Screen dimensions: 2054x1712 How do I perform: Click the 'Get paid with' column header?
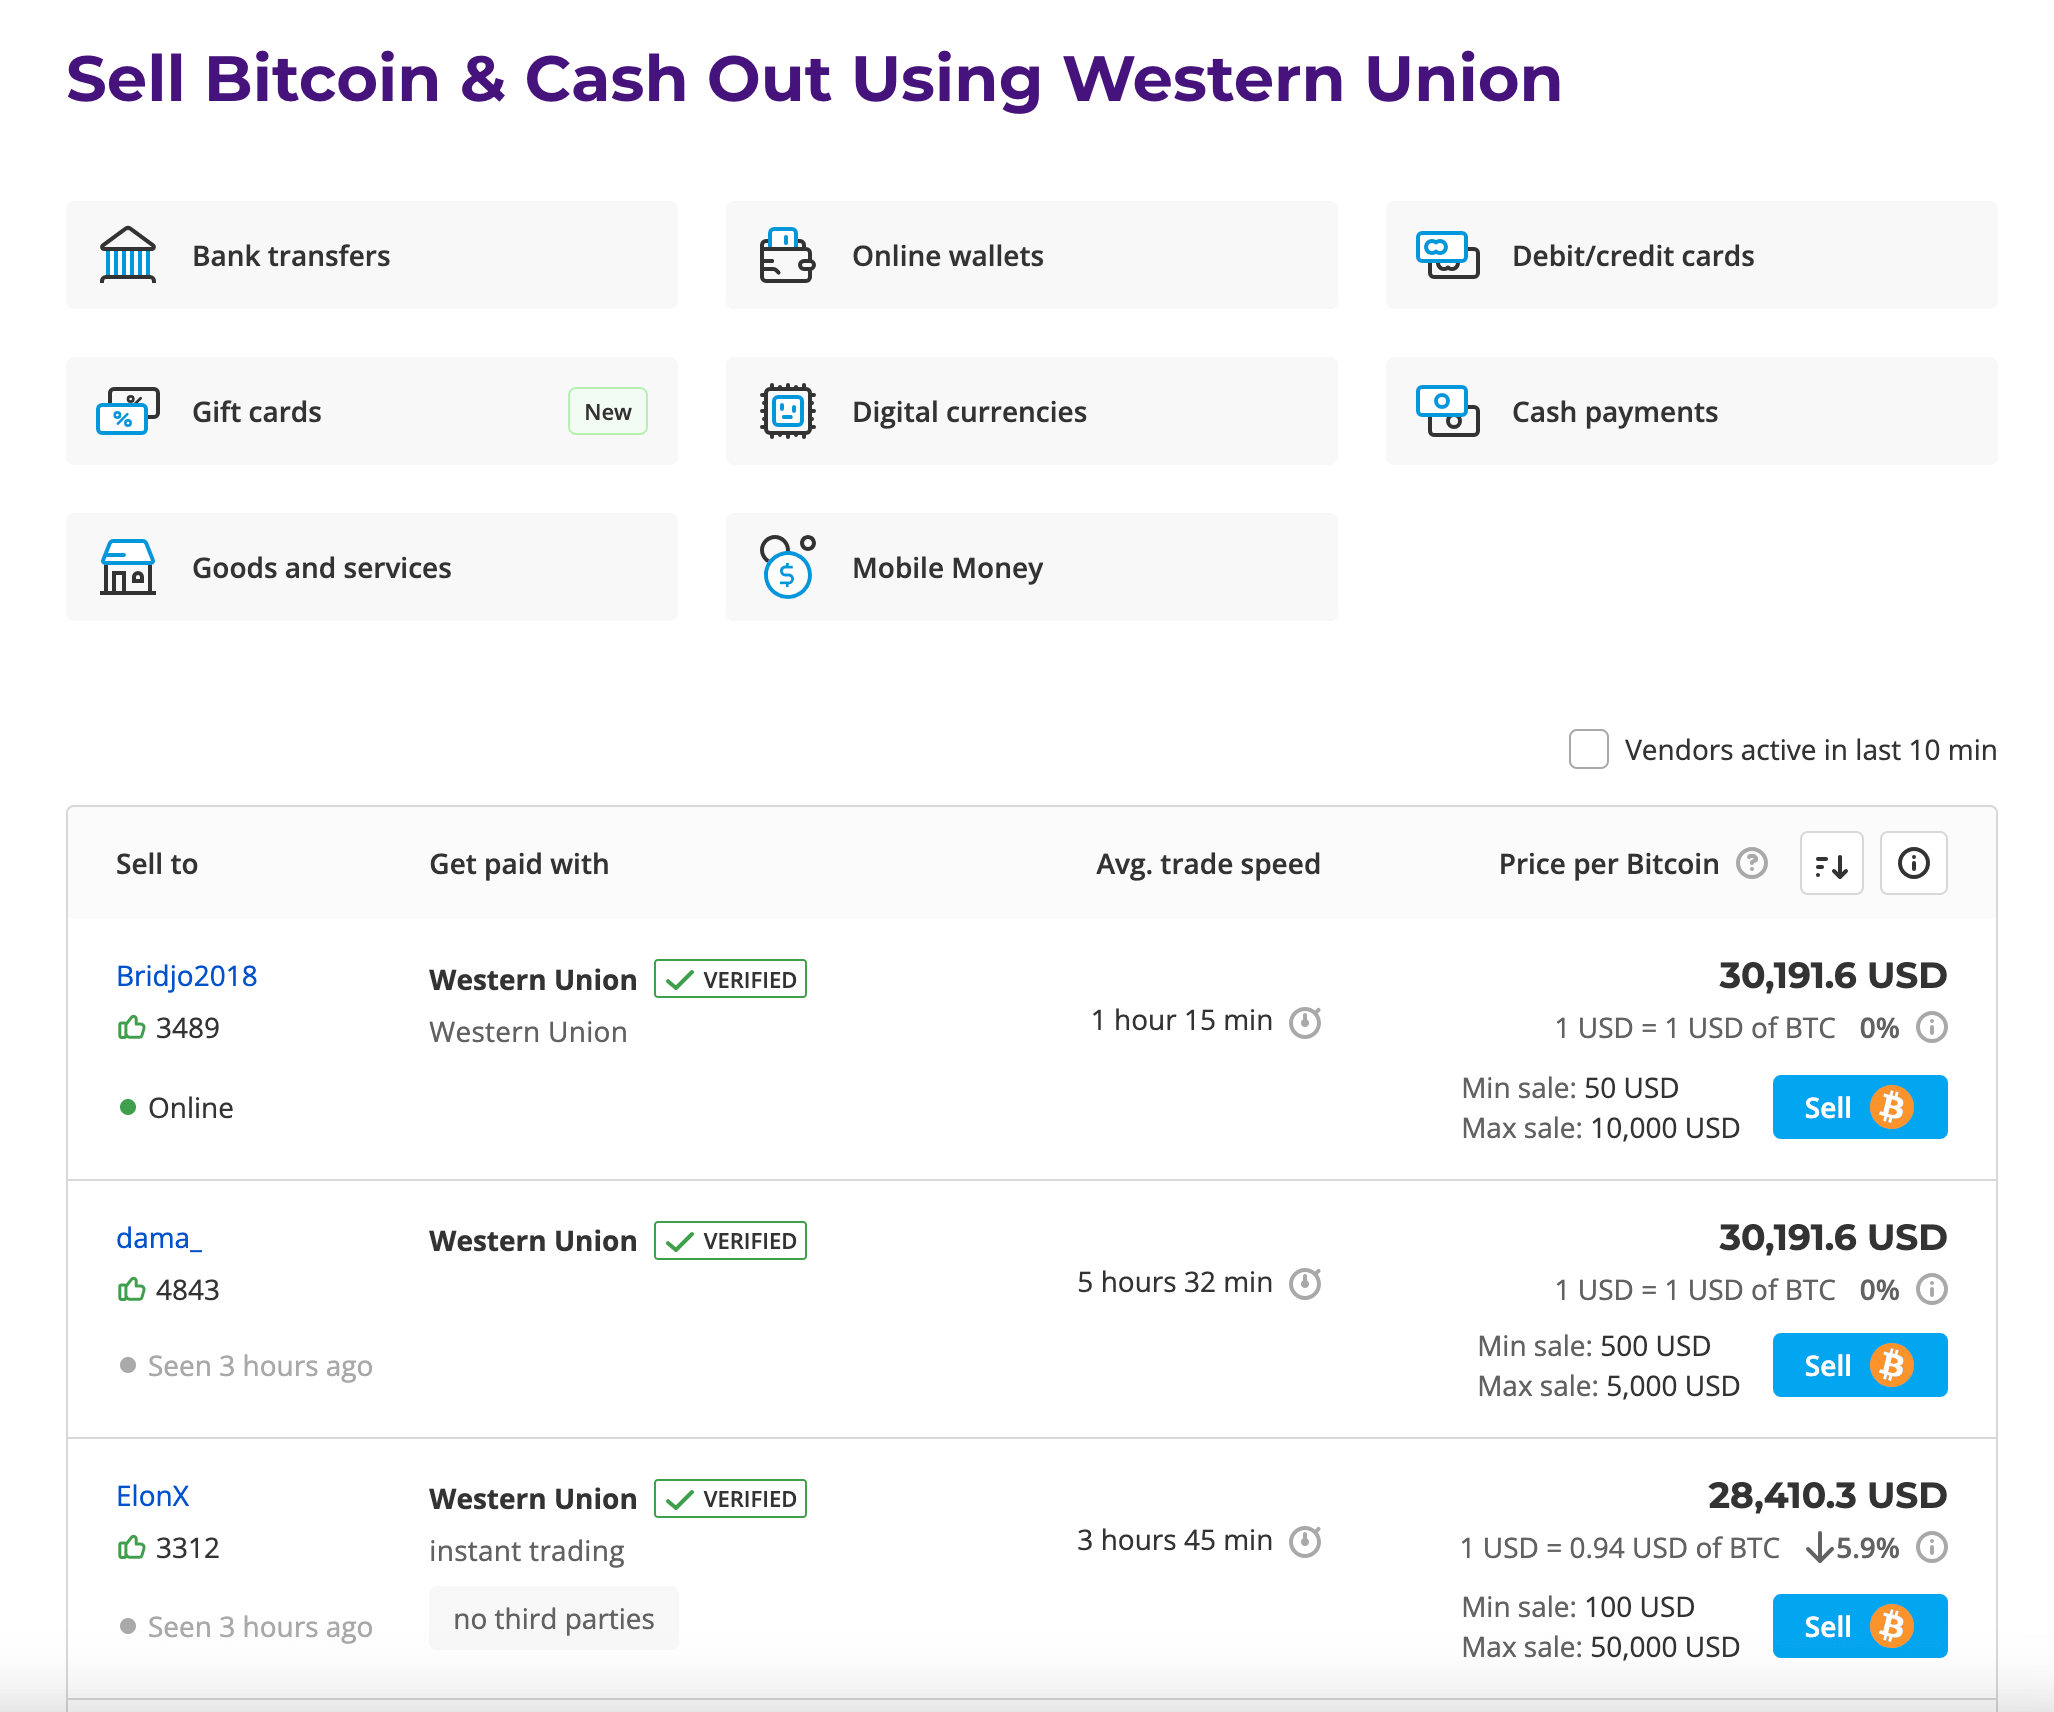coord(519,863)
